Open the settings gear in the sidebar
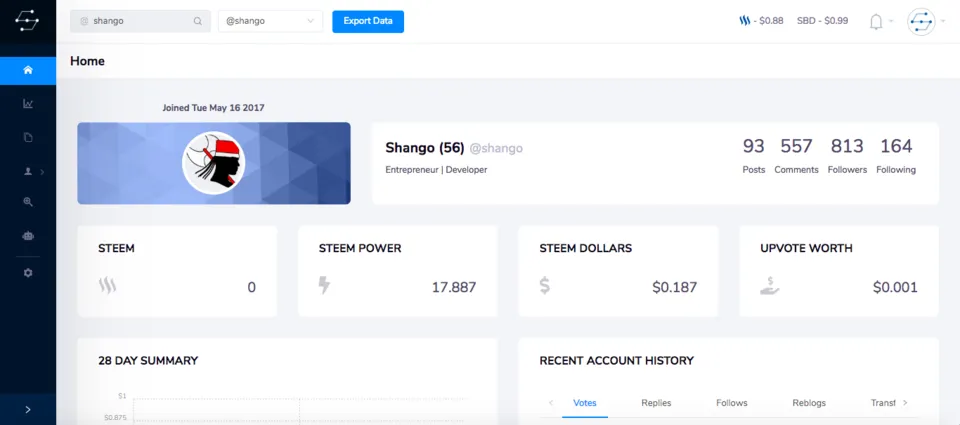 tap(28, 273)
